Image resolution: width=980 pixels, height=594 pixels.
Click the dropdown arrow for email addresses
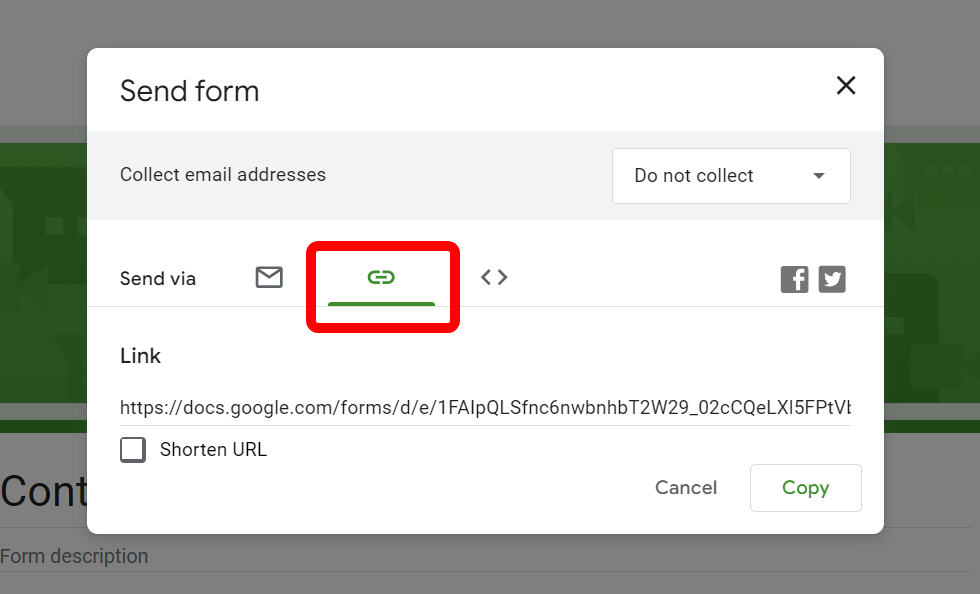point(820,175)
